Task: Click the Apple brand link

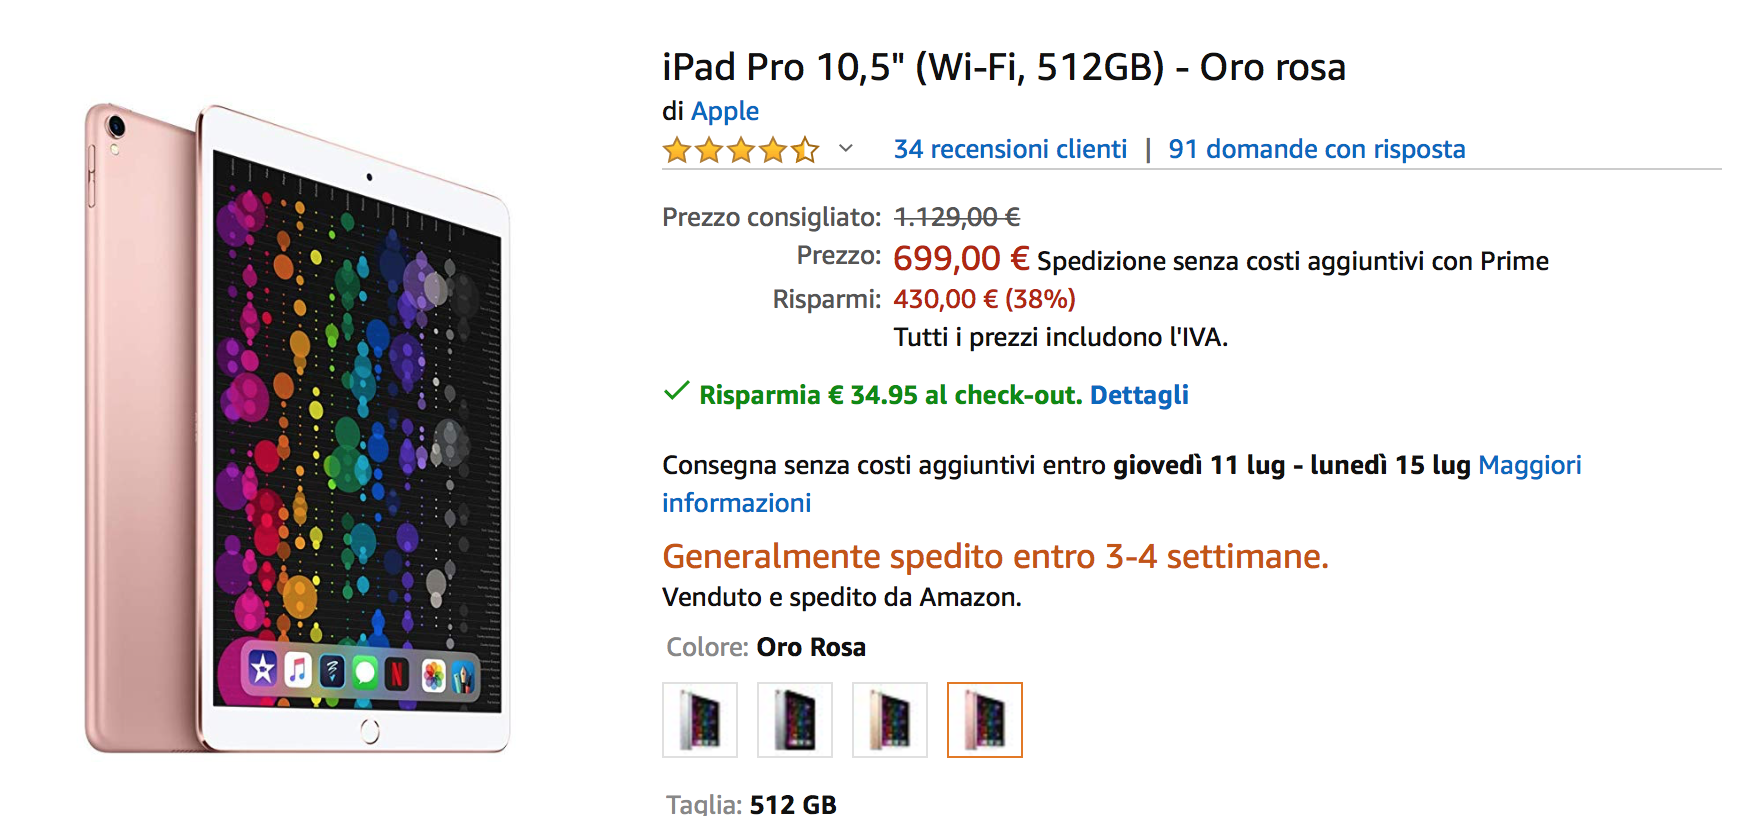Action: 724,111
